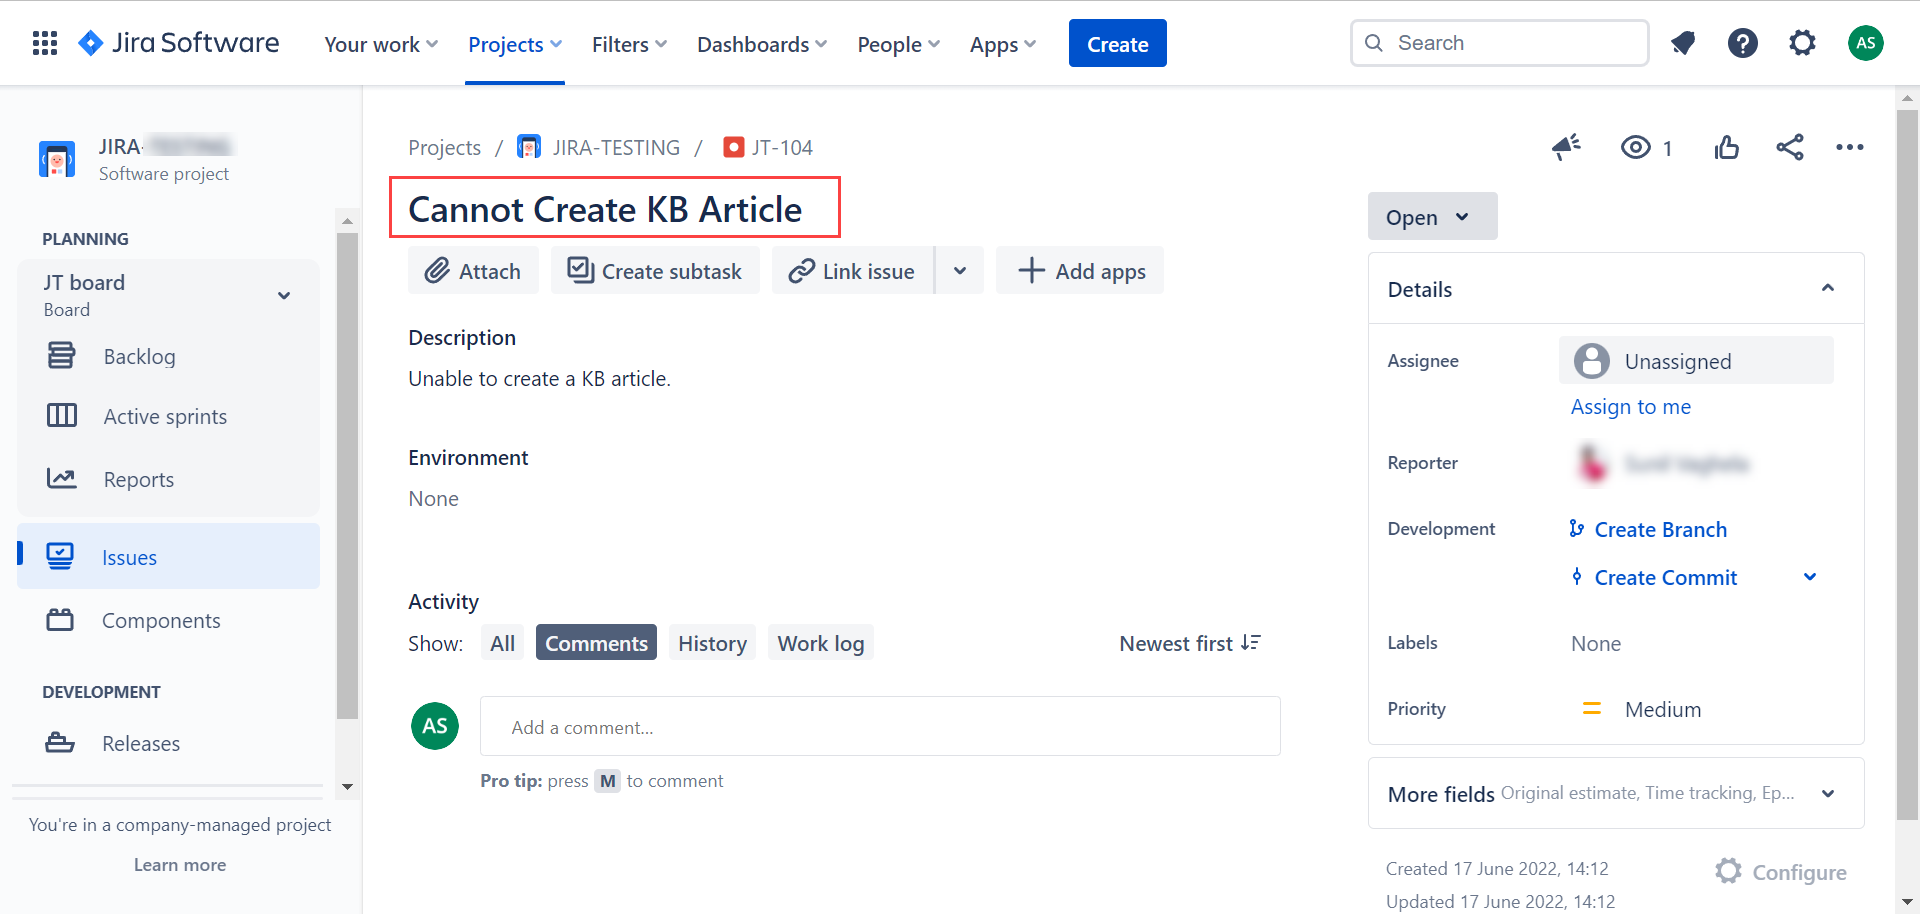Screen dimensions: 1920x914
Task: Expand the More fields section
Action: pyautogui.click(x=1829, y=793)
